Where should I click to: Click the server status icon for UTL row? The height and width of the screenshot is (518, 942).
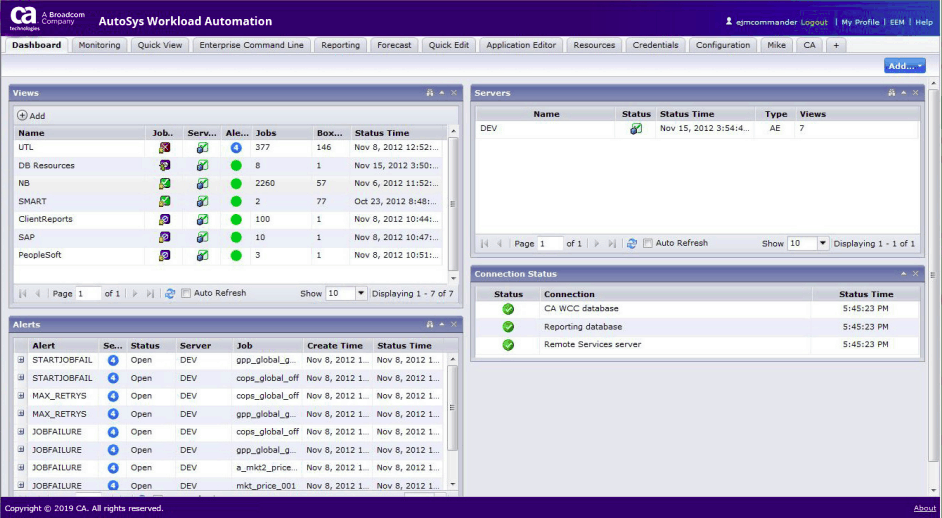202,147
